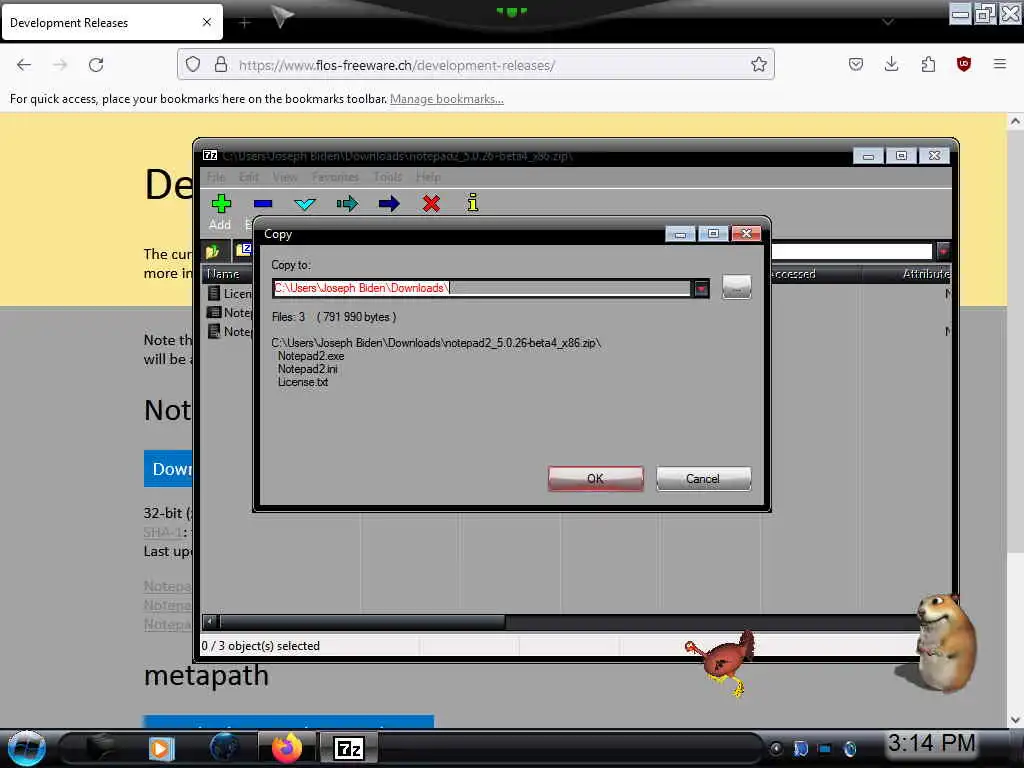Click OK in the Copy dialog
The image size is (1024, 768).
click(596, 479)
